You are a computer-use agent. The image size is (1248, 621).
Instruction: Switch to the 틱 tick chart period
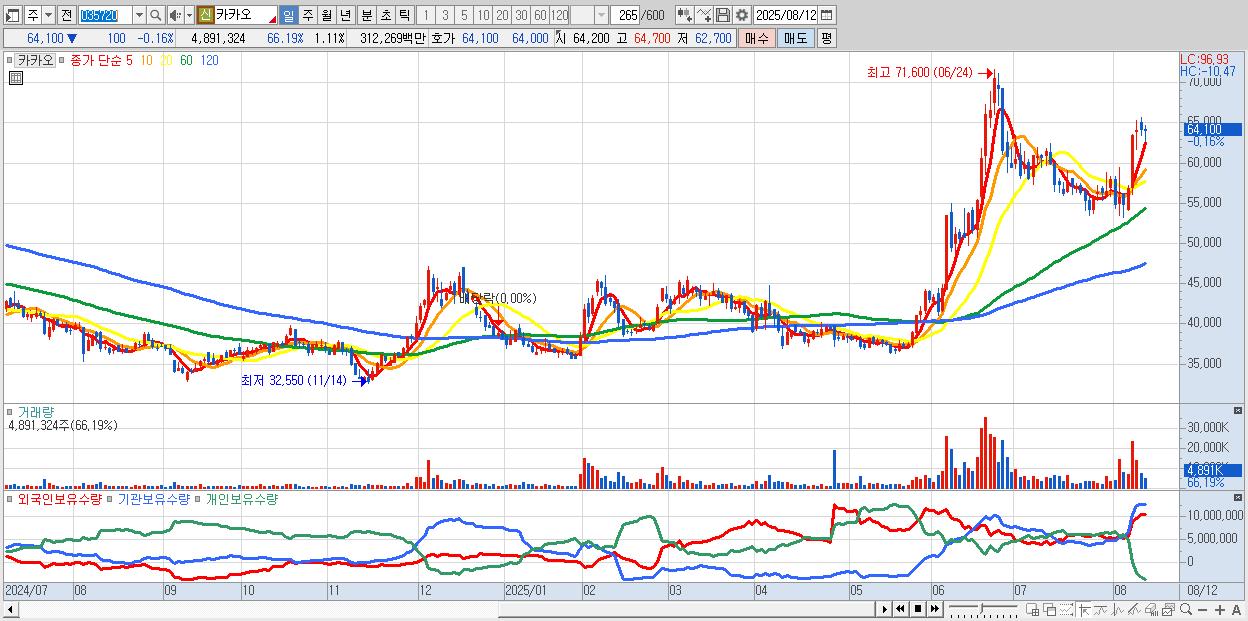[x=404, y=15]
